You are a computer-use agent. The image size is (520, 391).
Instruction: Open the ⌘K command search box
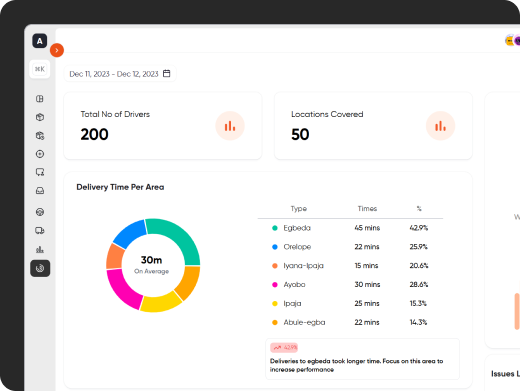click(40, 69)
